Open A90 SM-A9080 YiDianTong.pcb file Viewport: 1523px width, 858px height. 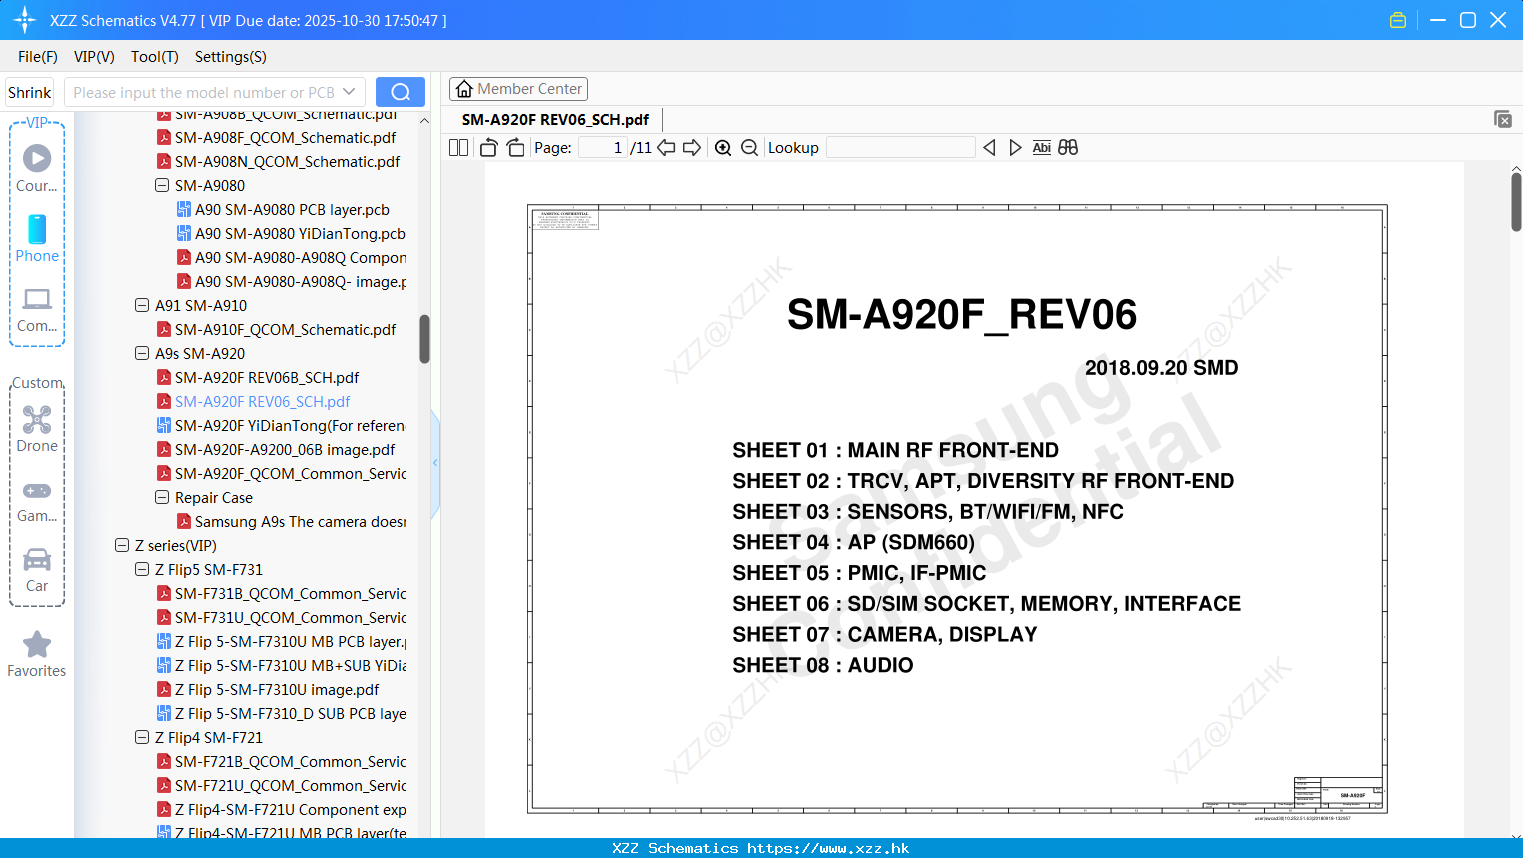click(x=300, y=233)
